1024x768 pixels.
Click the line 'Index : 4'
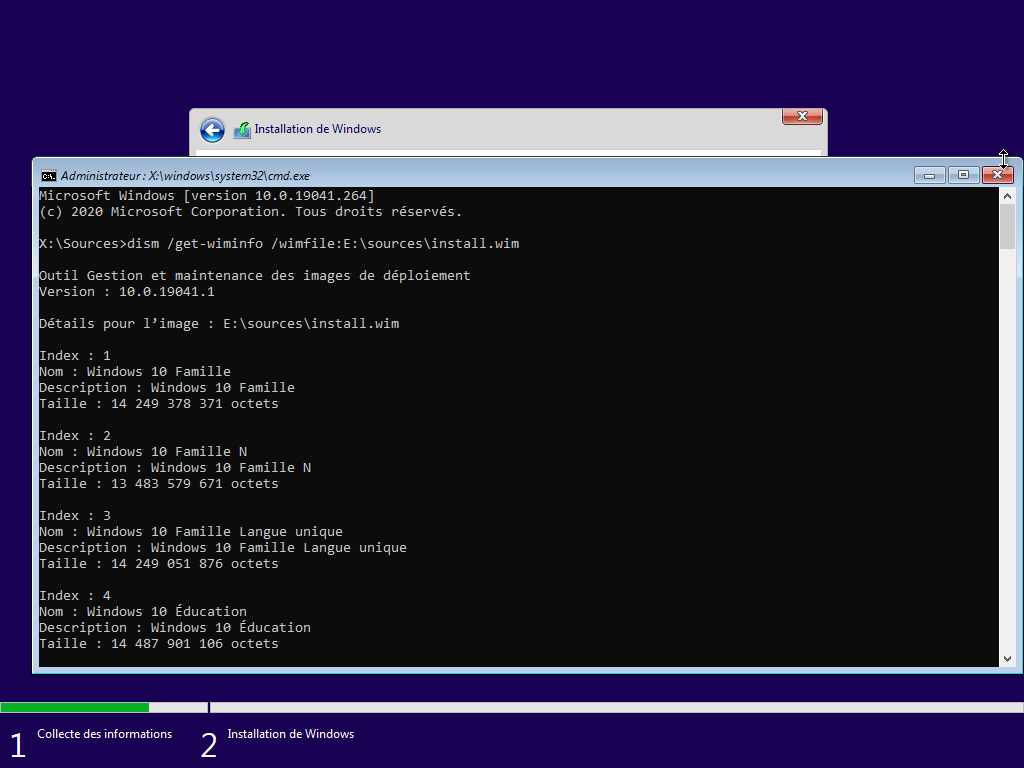[75, 596]
